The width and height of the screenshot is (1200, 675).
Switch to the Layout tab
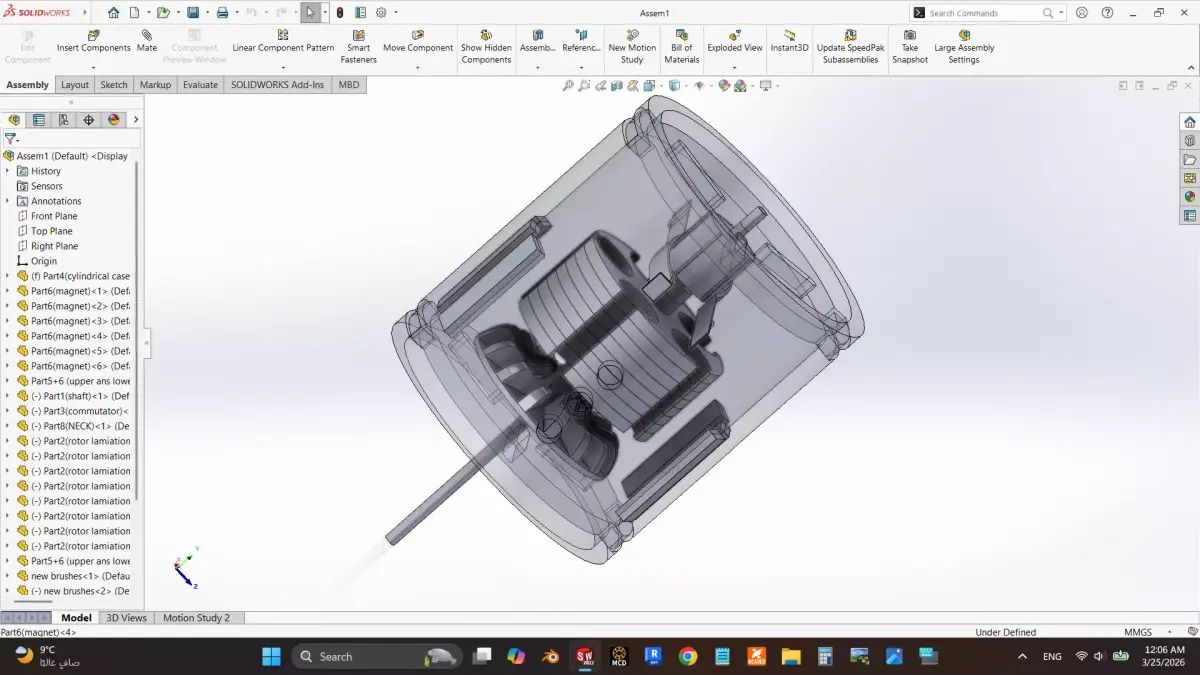tap(75, 85)
